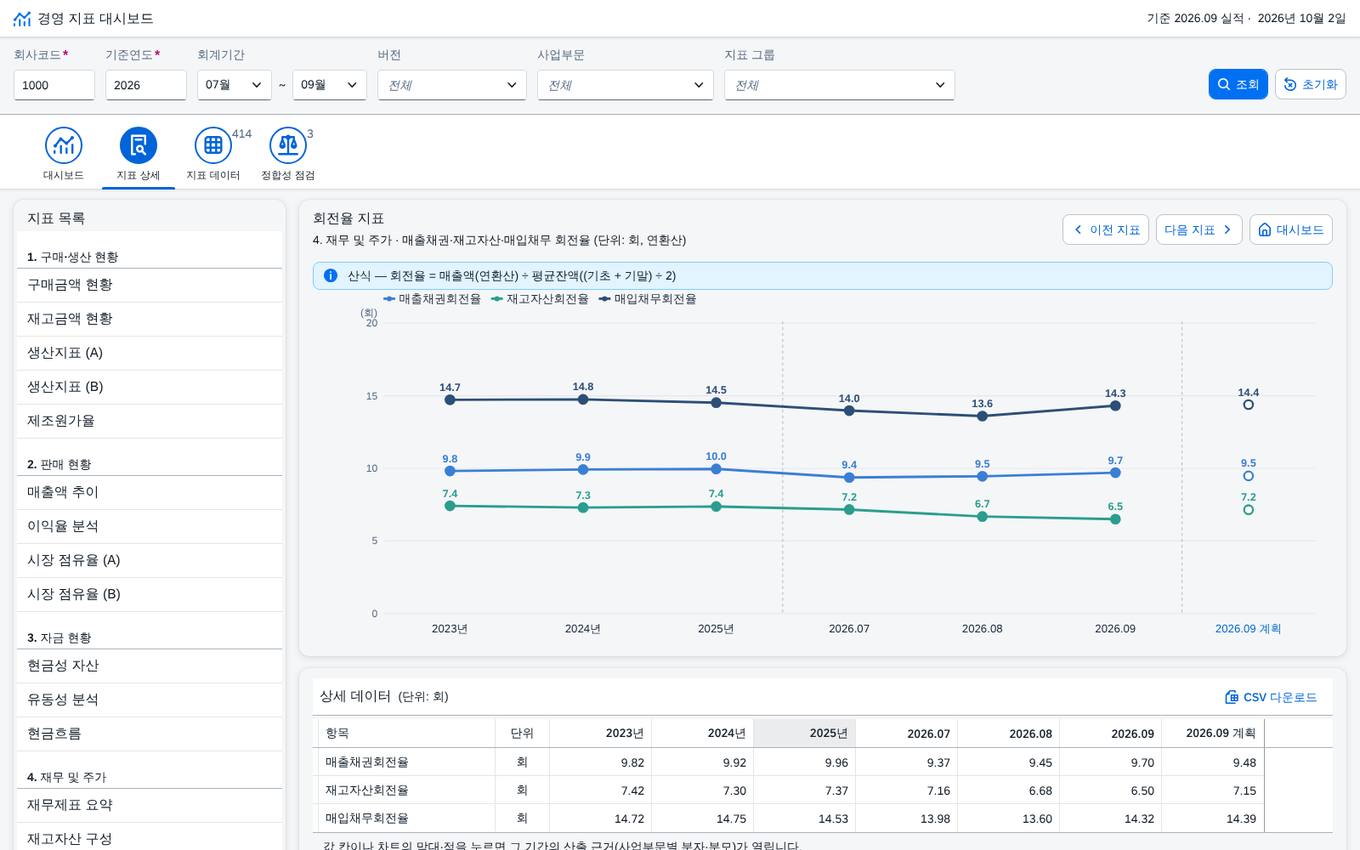Image resolution: width=1360 pixels, height=850 pixels.
Task: Click the 2026.08 재고자산회전율 point 6.7
Action: (x=982, y=517)
